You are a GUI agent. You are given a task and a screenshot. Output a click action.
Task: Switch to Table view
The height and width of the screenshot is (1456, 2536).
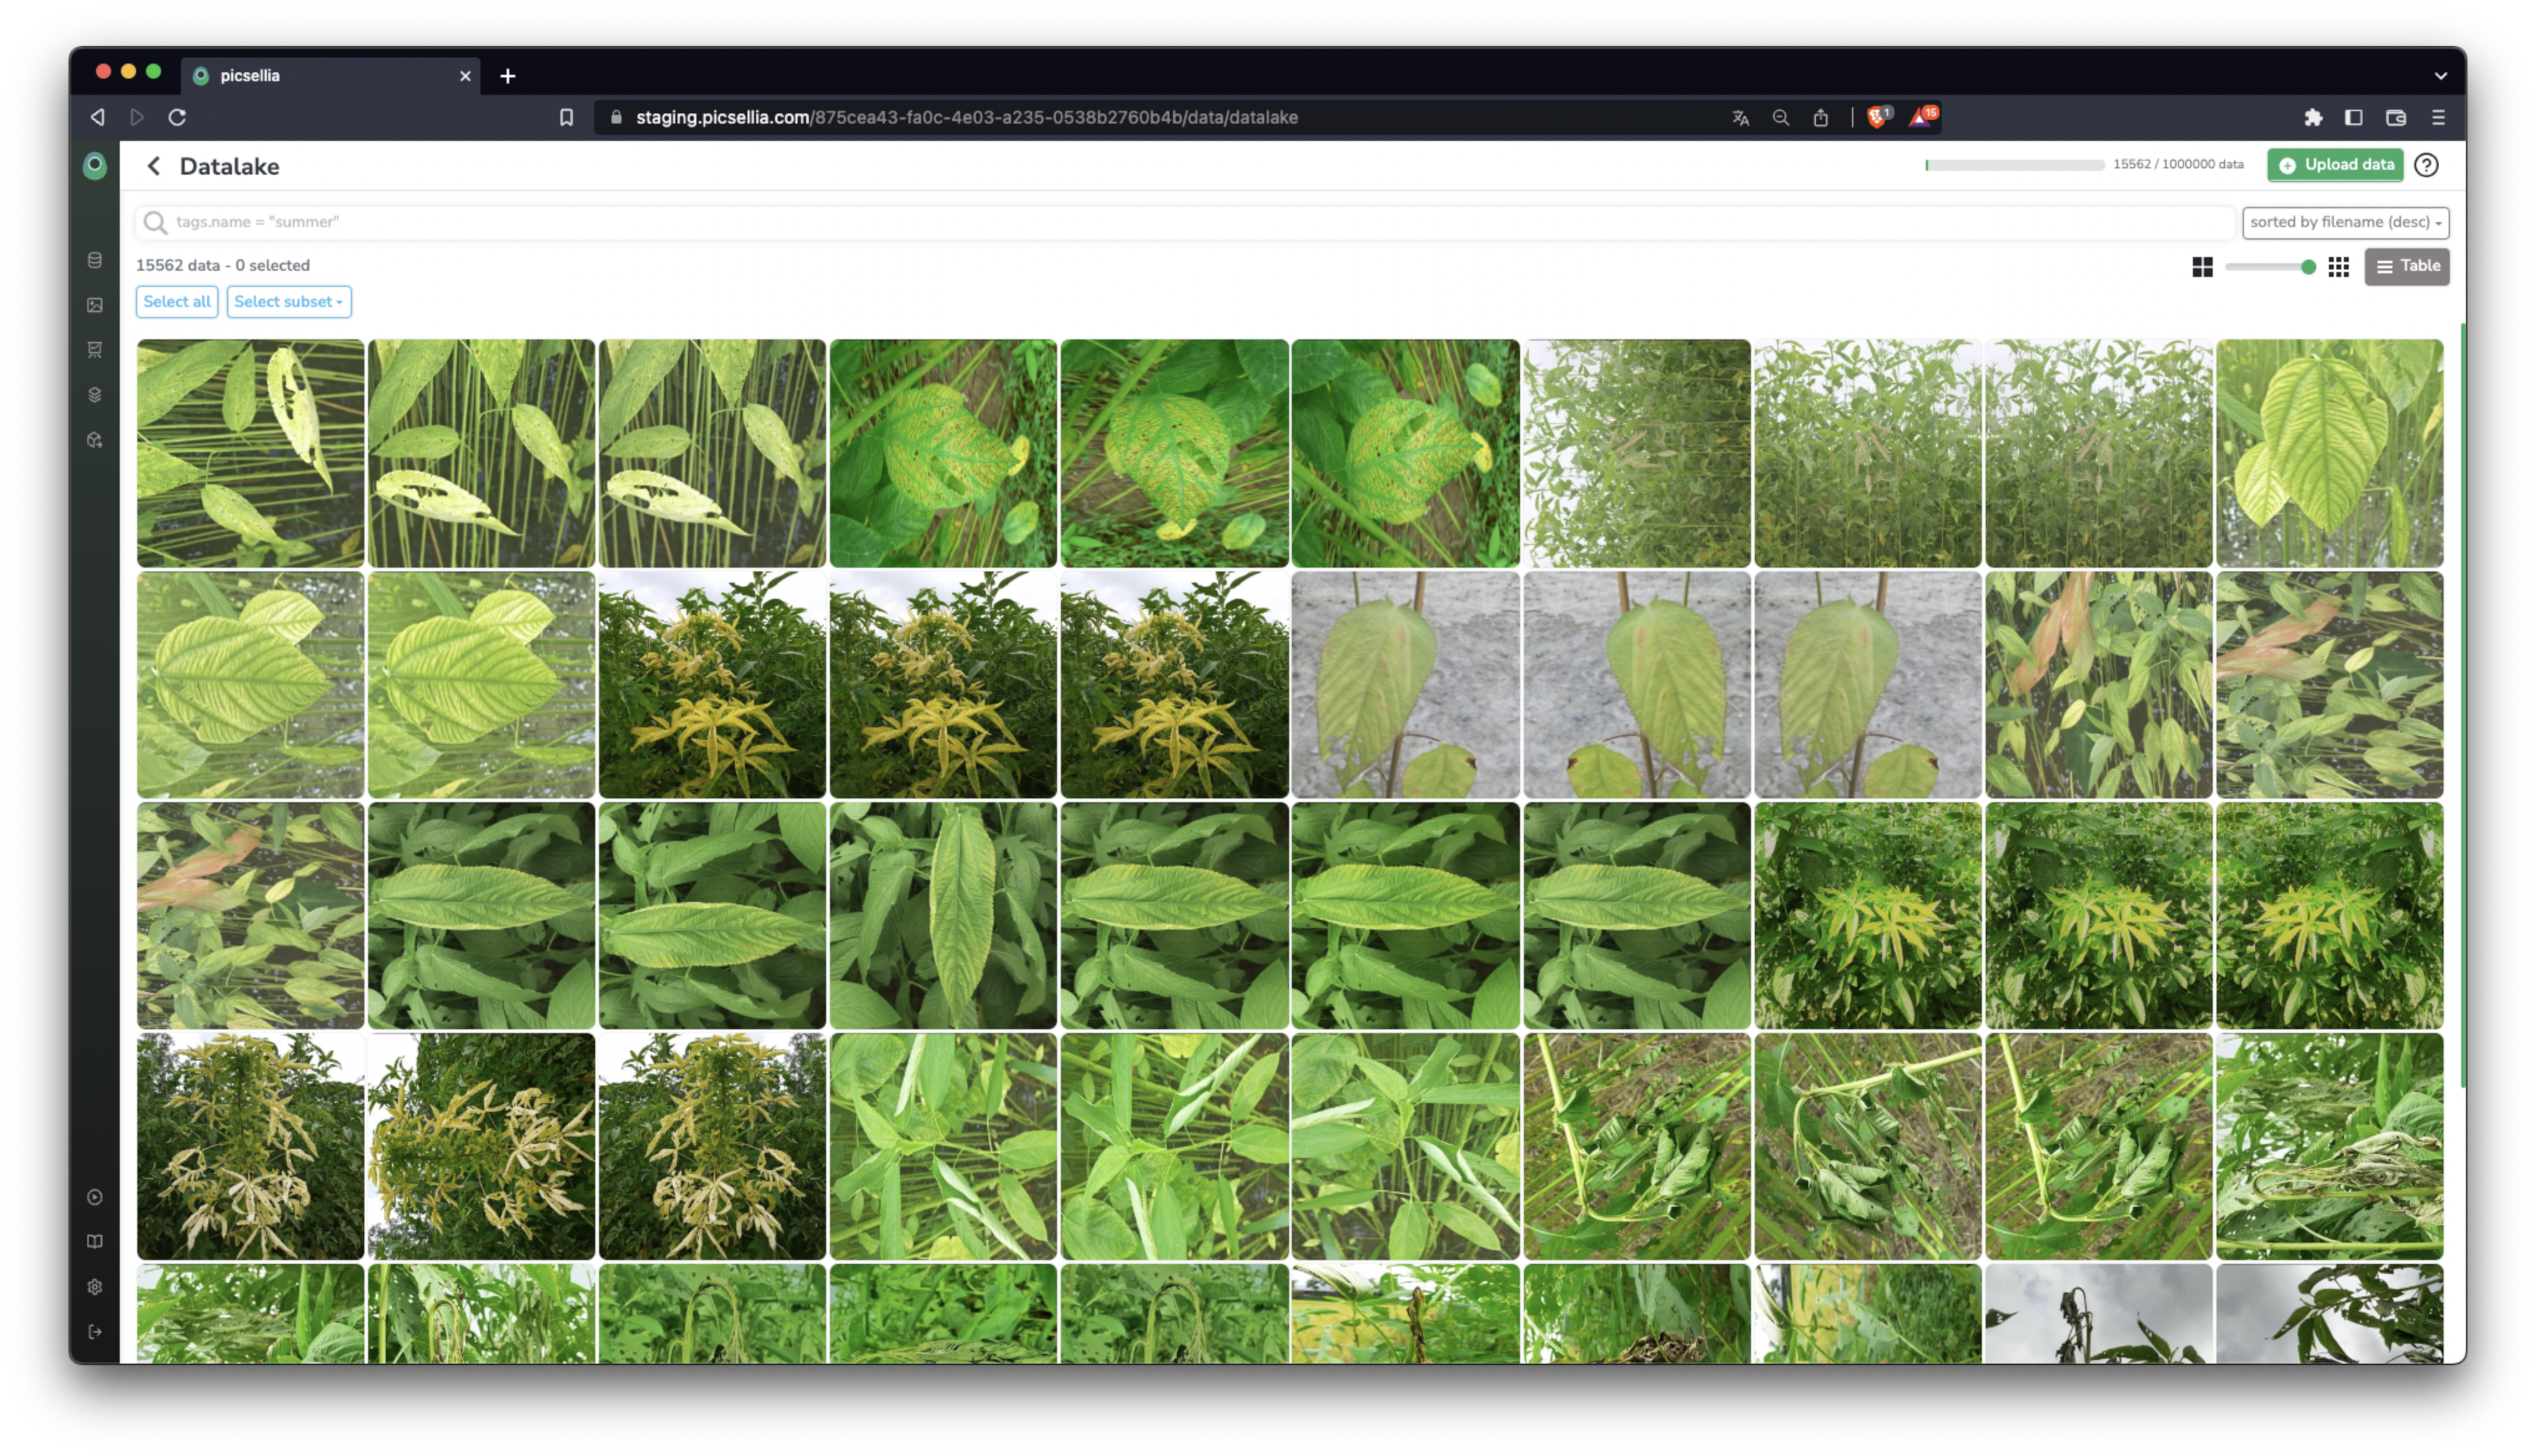2407,266
